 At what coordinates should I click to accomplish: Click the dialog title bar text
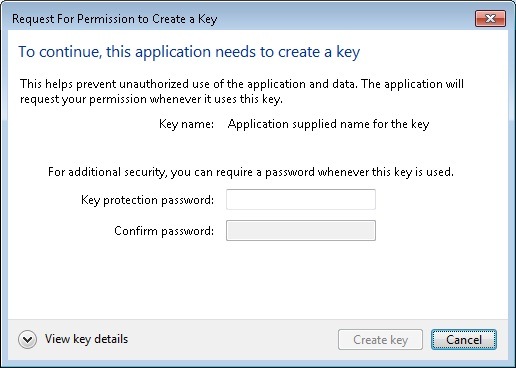[x=115, y=19]
